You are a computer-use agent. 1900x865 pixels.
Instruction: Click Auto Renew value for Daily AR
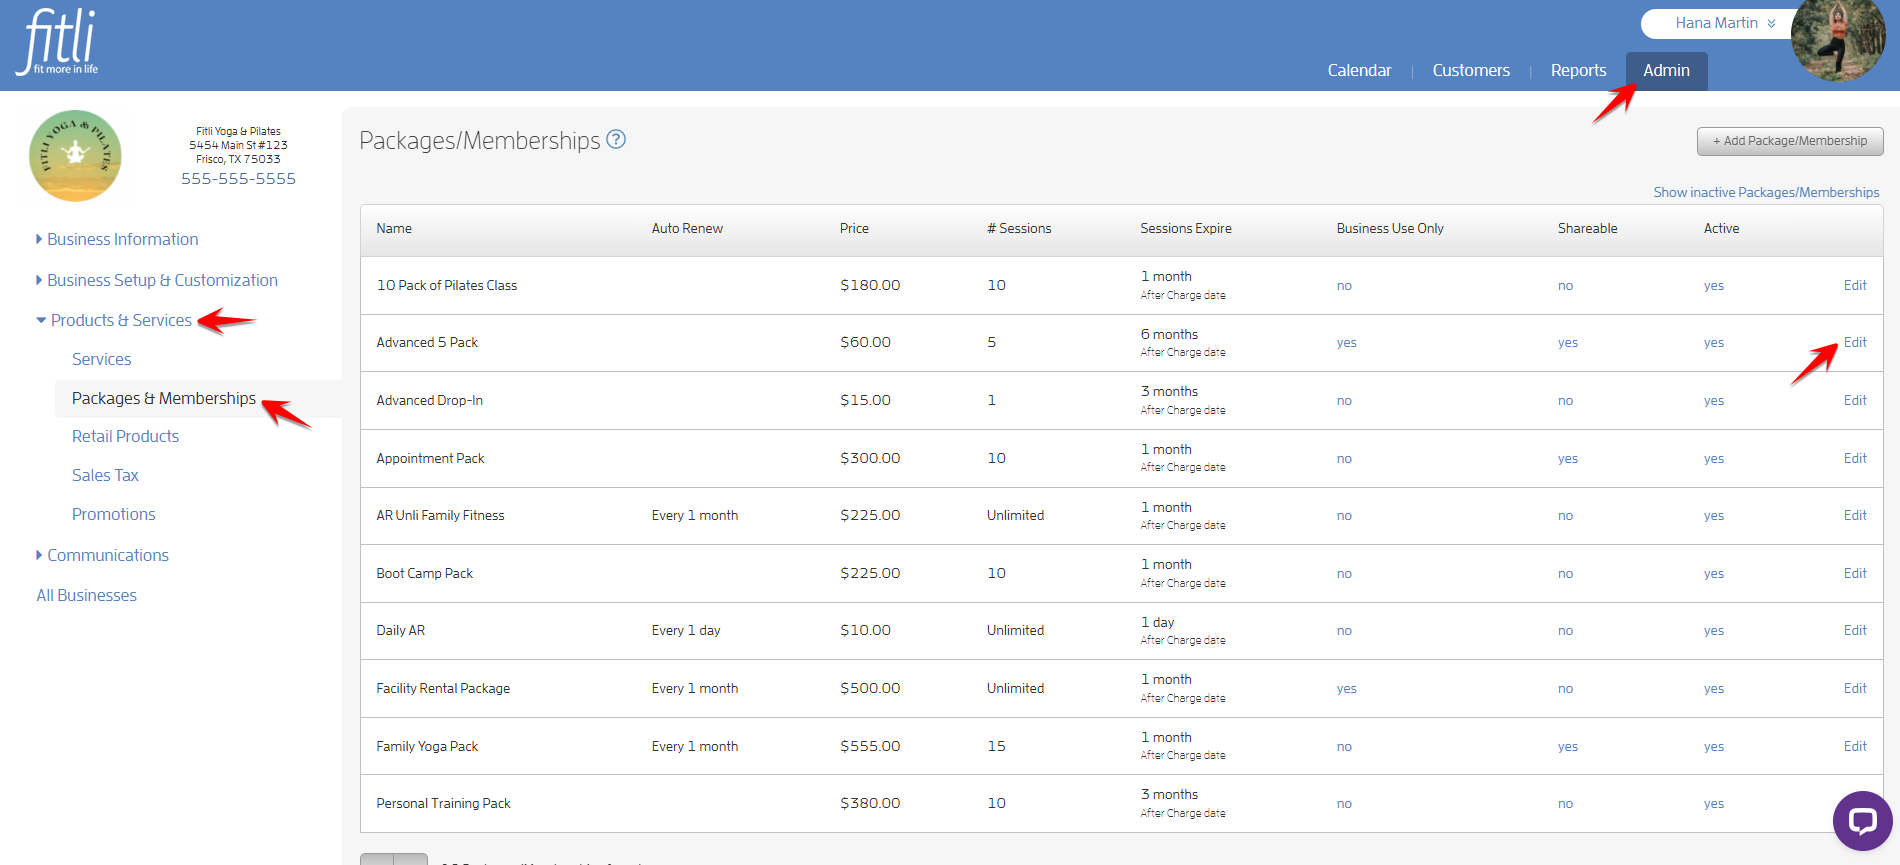tap(686, 630)
